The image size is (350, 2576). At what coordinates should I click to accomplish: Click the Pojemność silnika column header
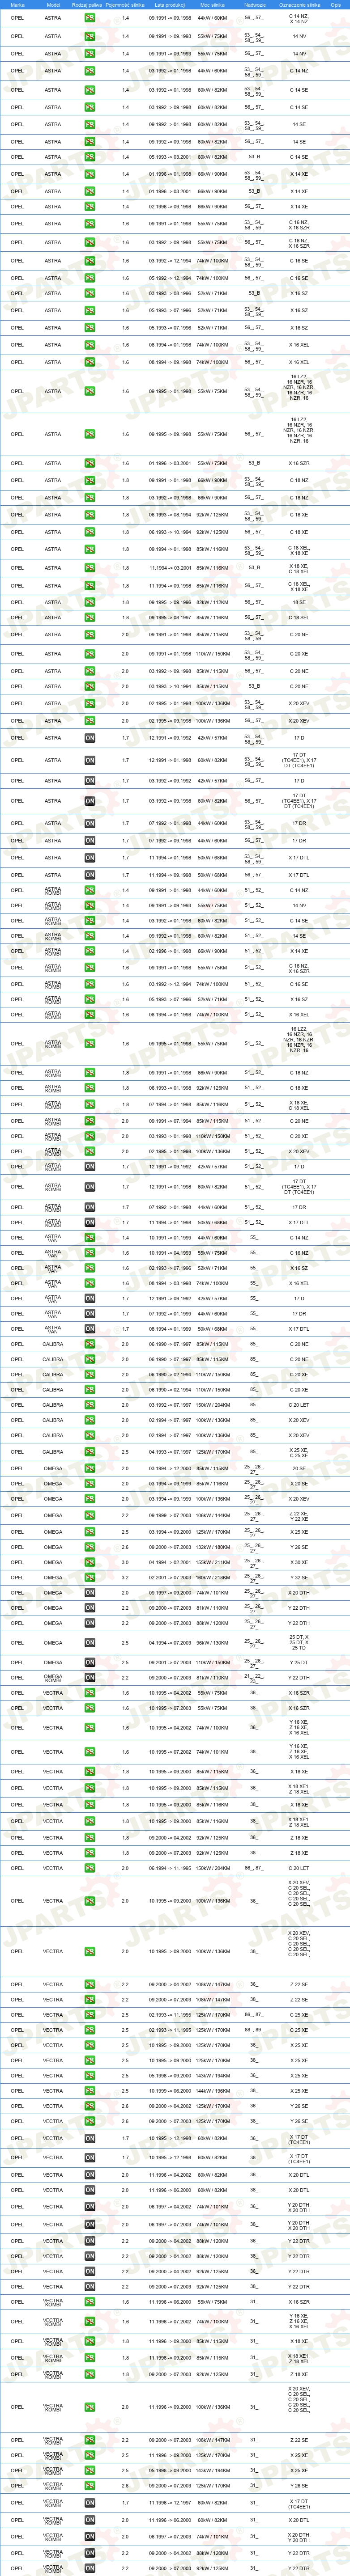tap(125, 5)
